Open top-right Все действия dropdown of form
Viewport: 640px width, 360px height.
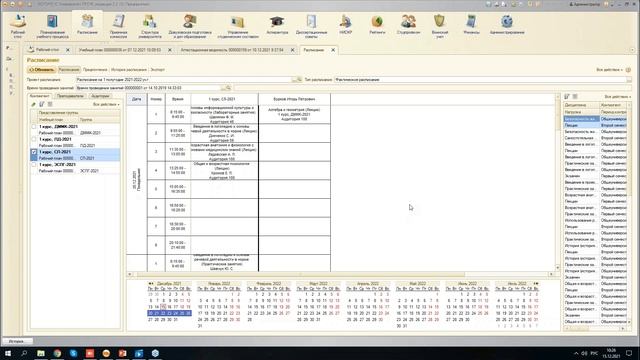[x=609, y=70]
